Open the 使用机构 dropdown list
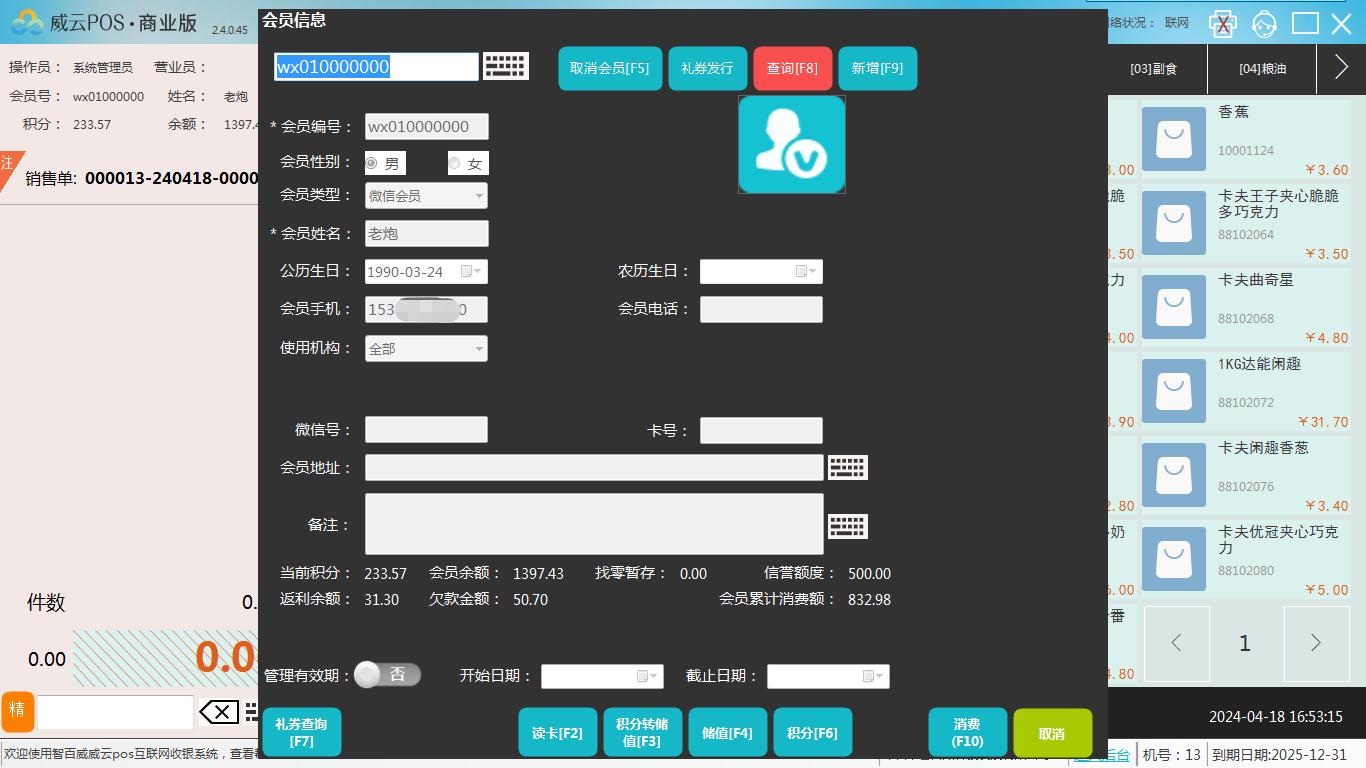Image resolution: width=1366 pixels, height=768 pixels. point(479,349)
